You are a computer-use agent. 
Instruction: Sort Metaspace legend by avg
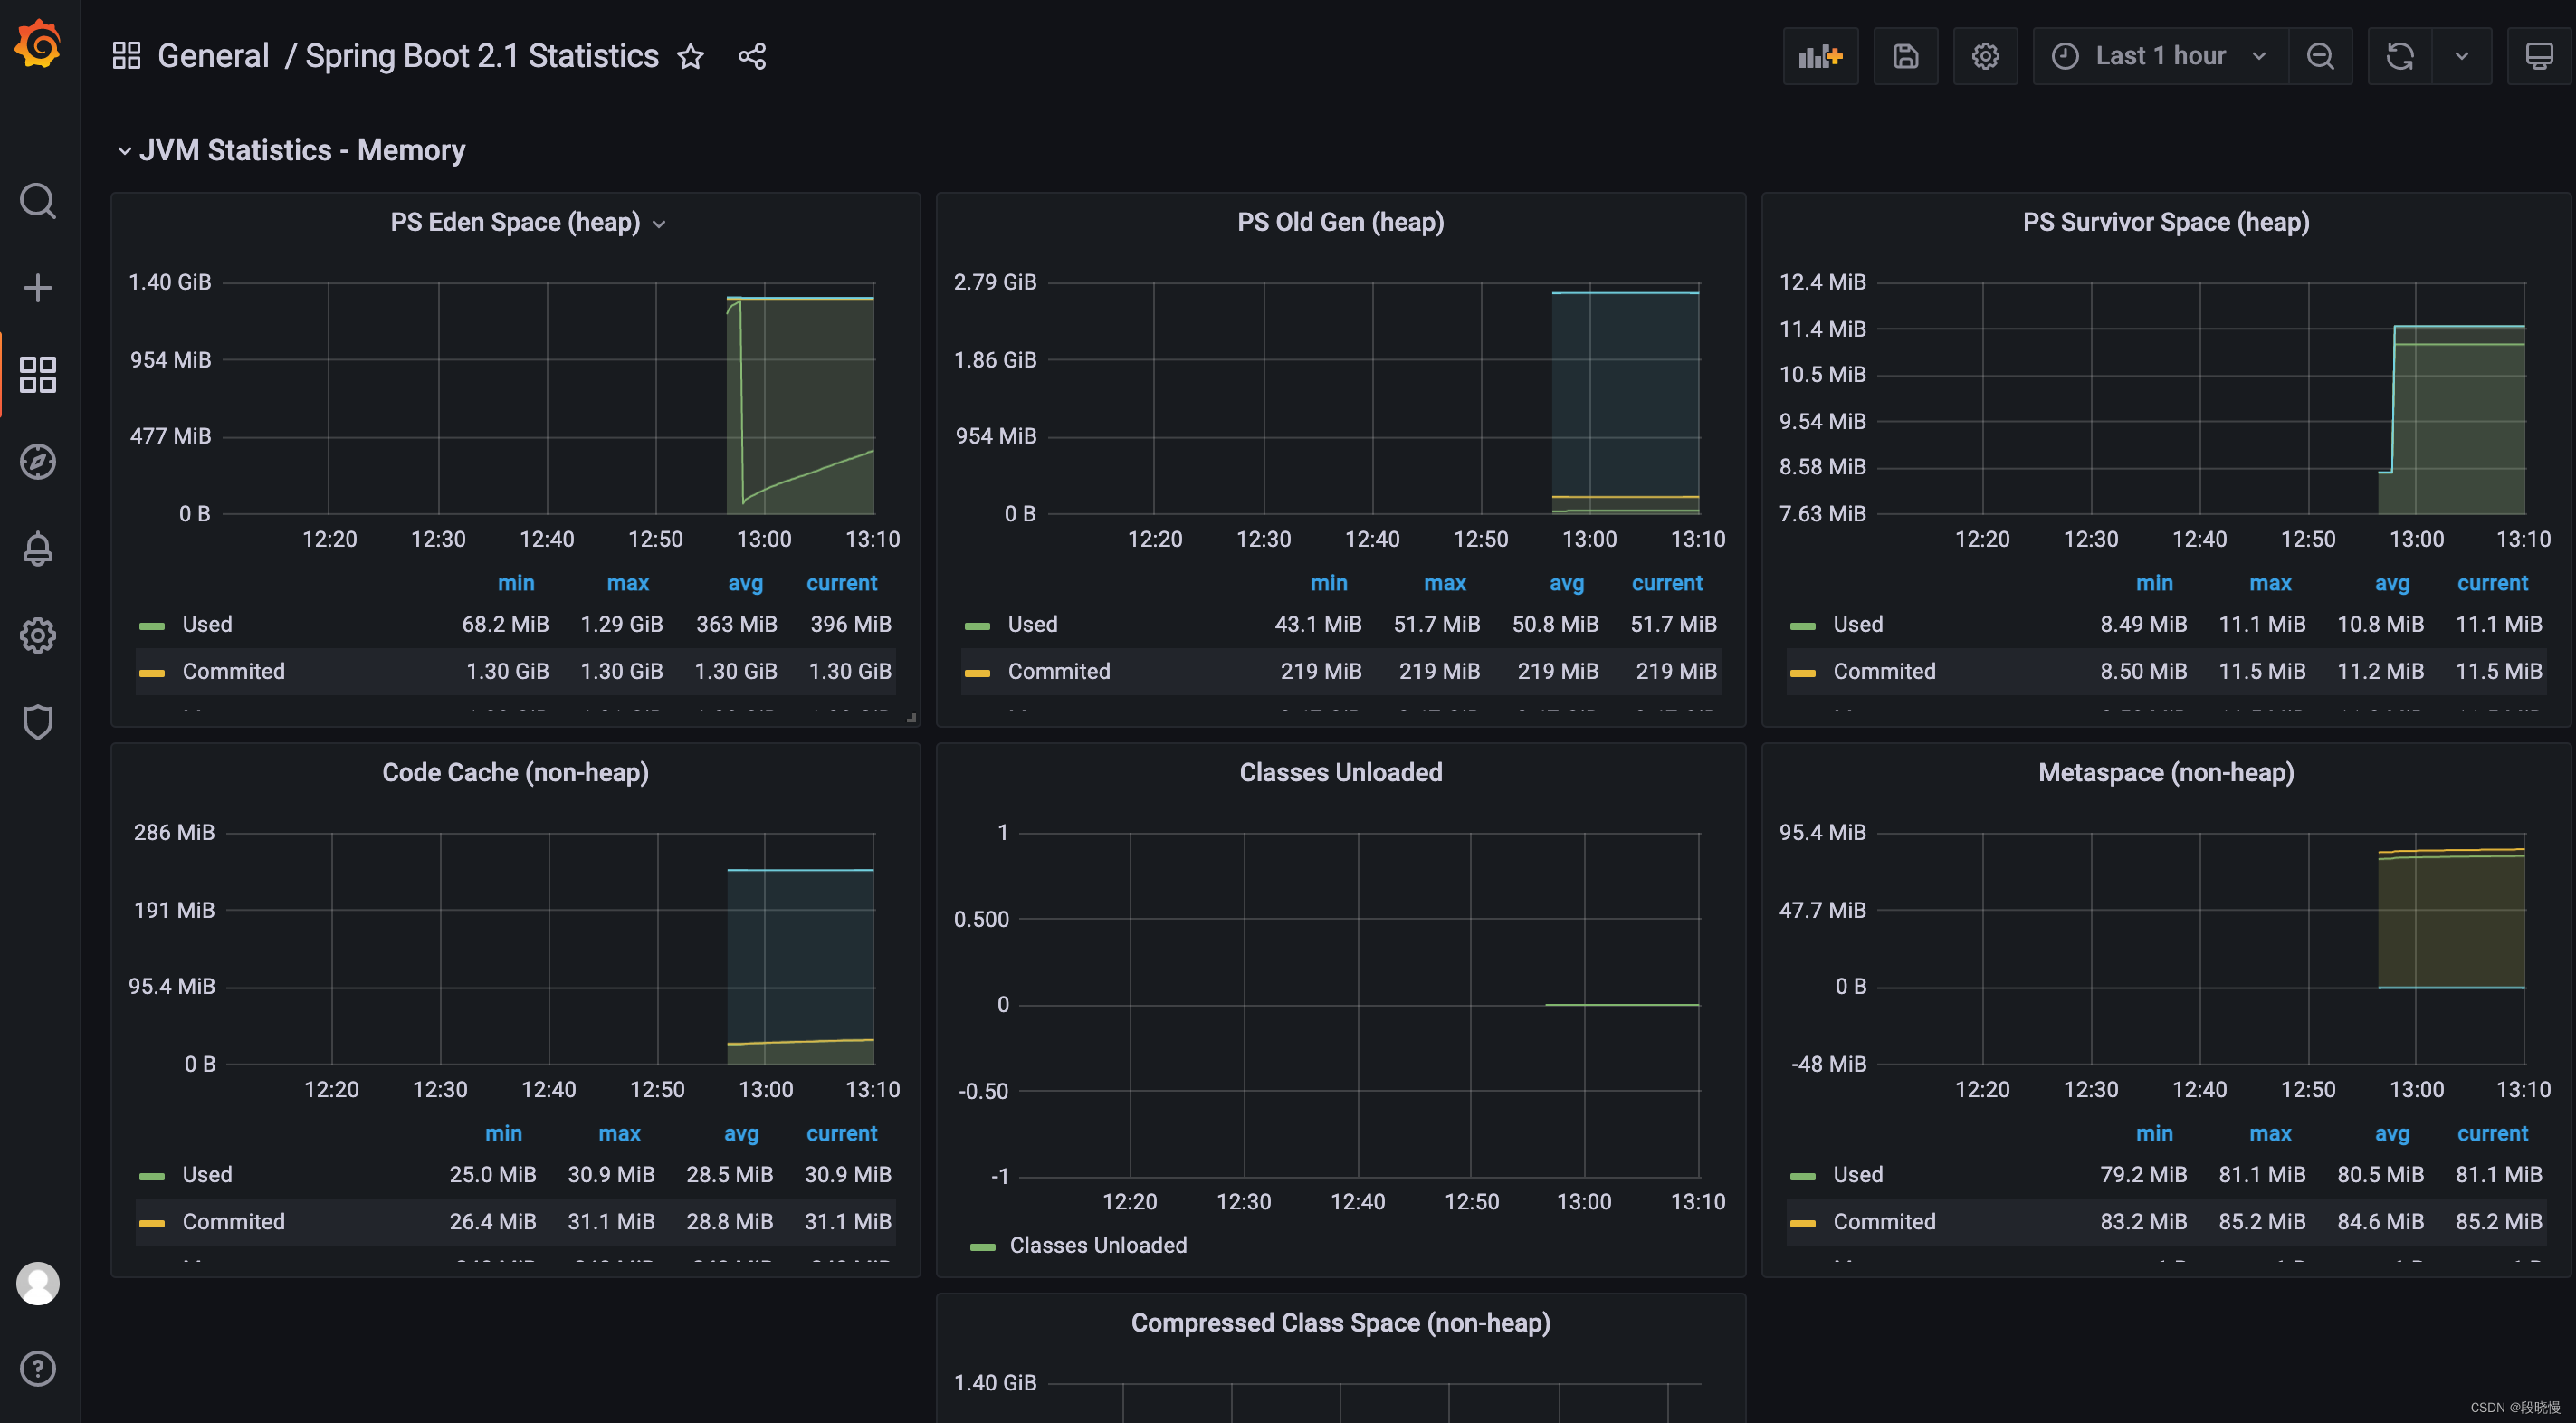[x=2391, y=1133]
